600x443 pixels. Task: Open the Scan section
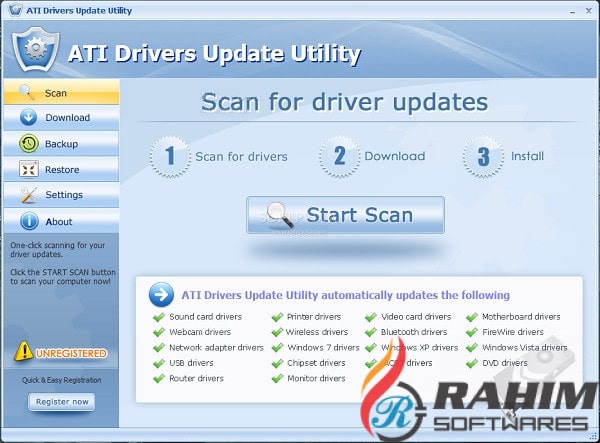pyautogui.click(x=61, y=92)
